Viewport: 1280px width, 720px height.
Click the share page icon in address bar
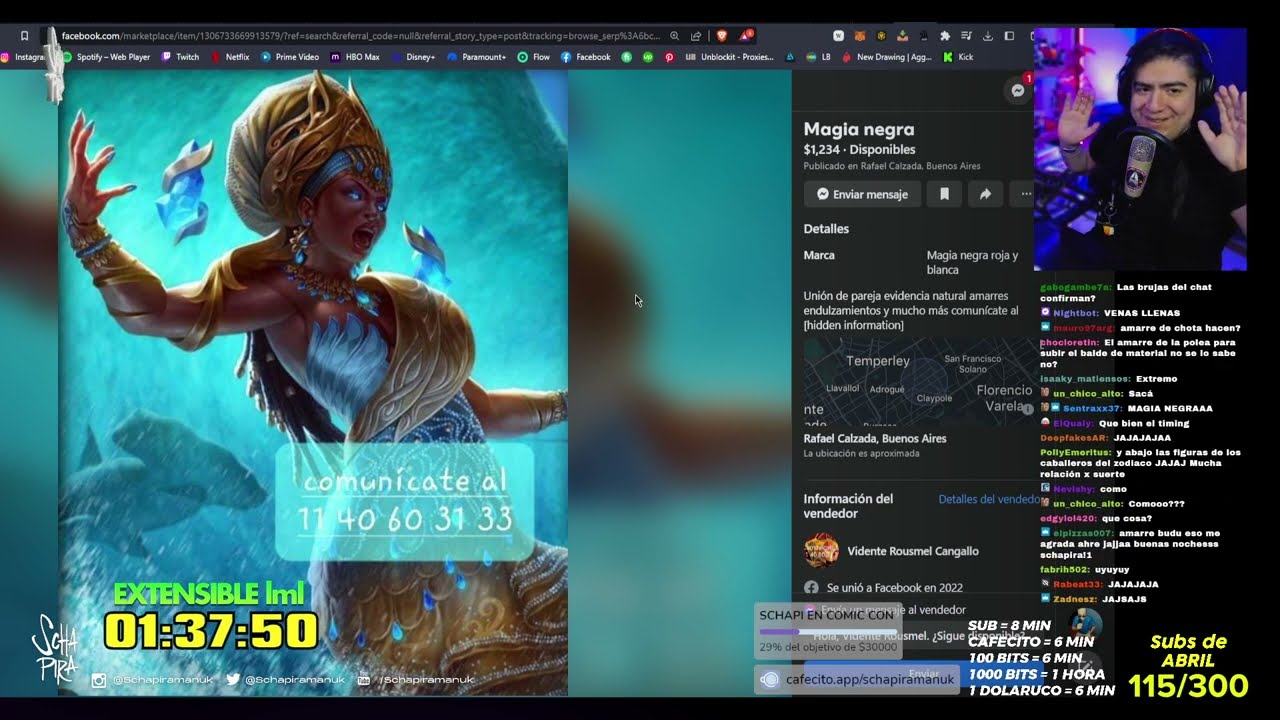click(x=696, y=36)
